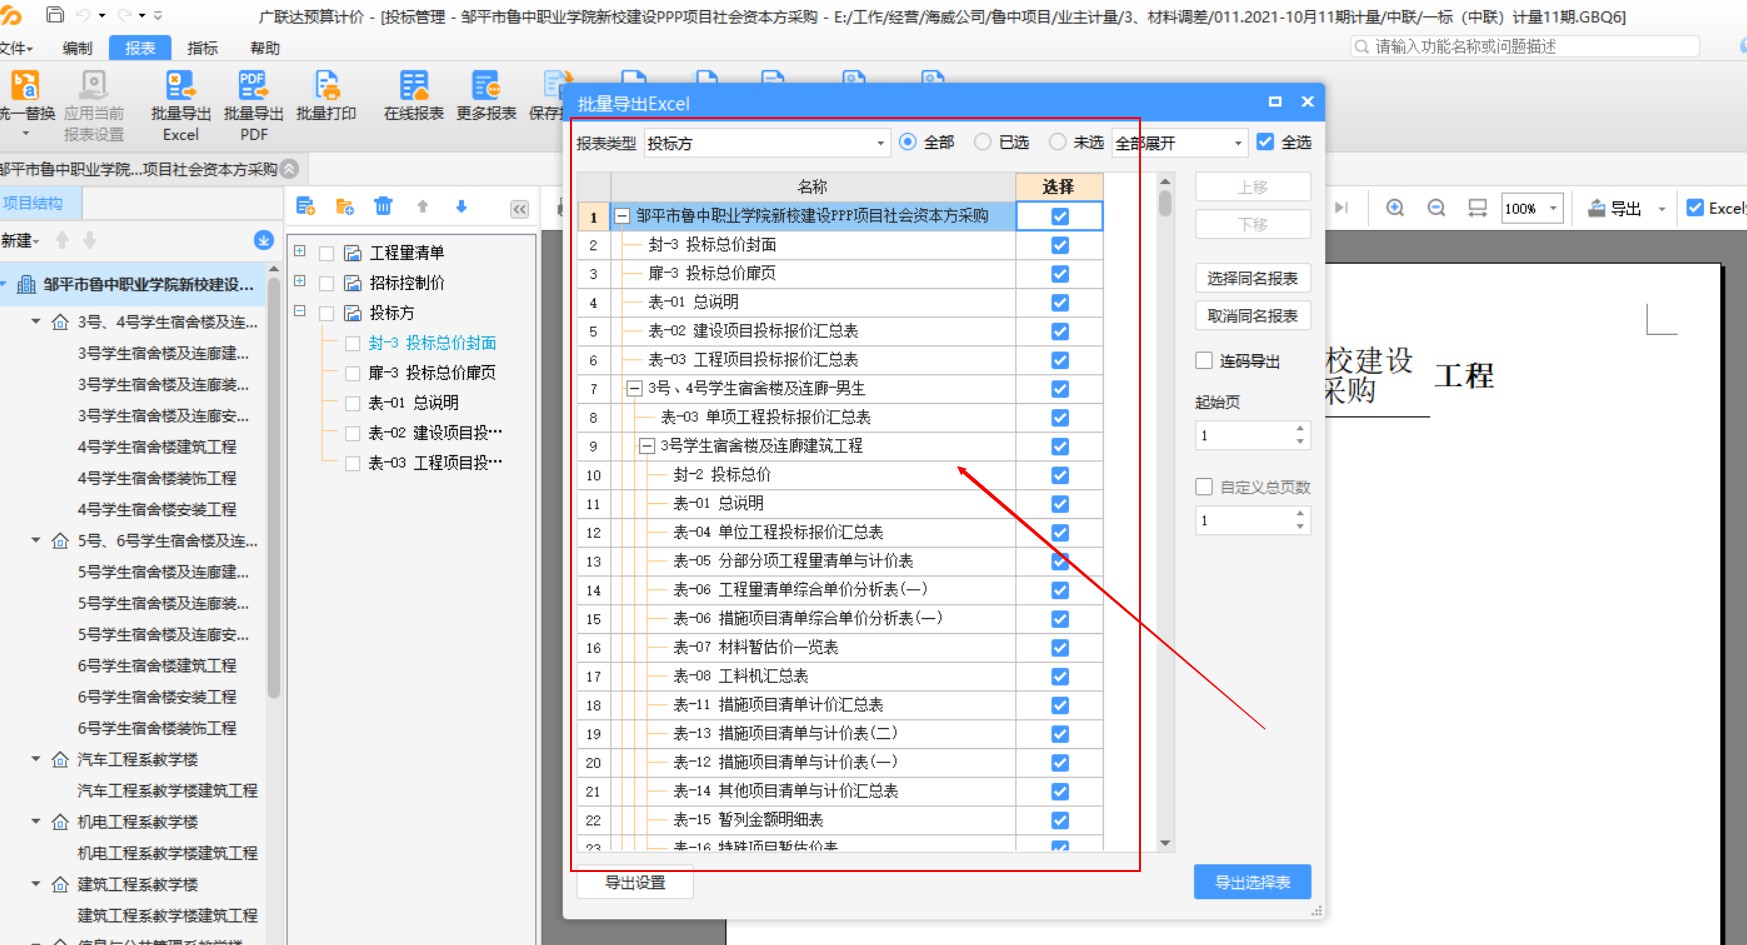Collapse row 7 3号、4号学生宿舍楼 node
Image resolution: width=1747 pixels, height=945 pixels.
[x=634, y=389]
